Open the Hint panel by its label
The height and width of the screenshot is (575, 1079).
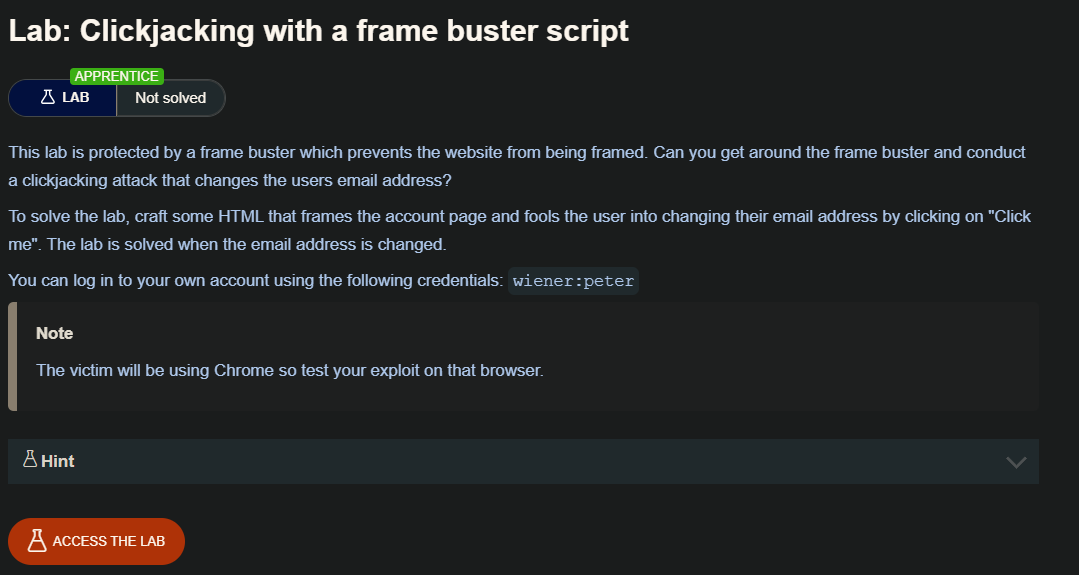click(58, 461)
